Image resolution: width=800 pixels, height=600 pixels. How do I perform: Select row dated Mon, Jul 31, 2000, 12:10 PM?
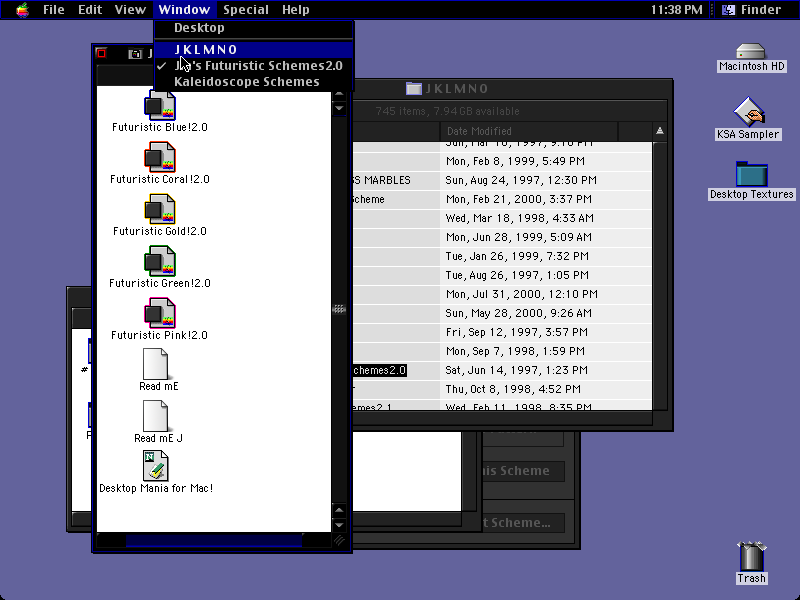point(502,294)
